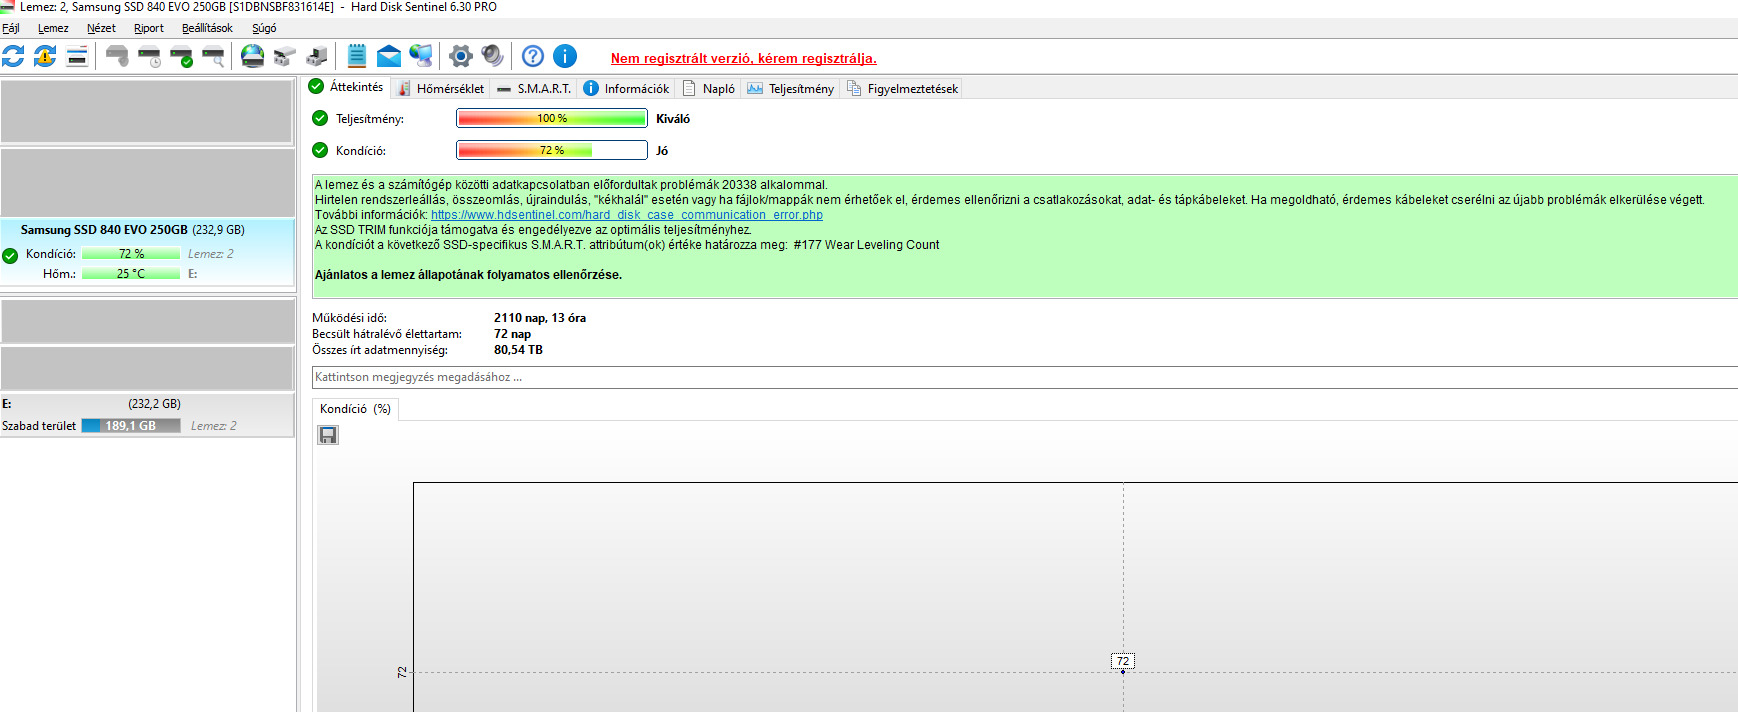This screenshot has height=712, width=1738.
Task: Click the 25 °C temperature bar
Action: coord(131,274)
